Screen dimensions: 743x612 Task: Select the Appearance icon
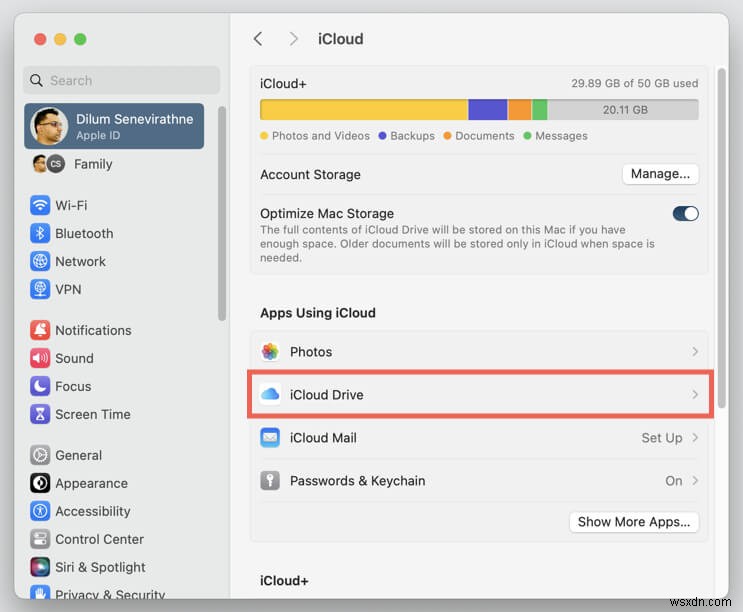coord(40,483)
